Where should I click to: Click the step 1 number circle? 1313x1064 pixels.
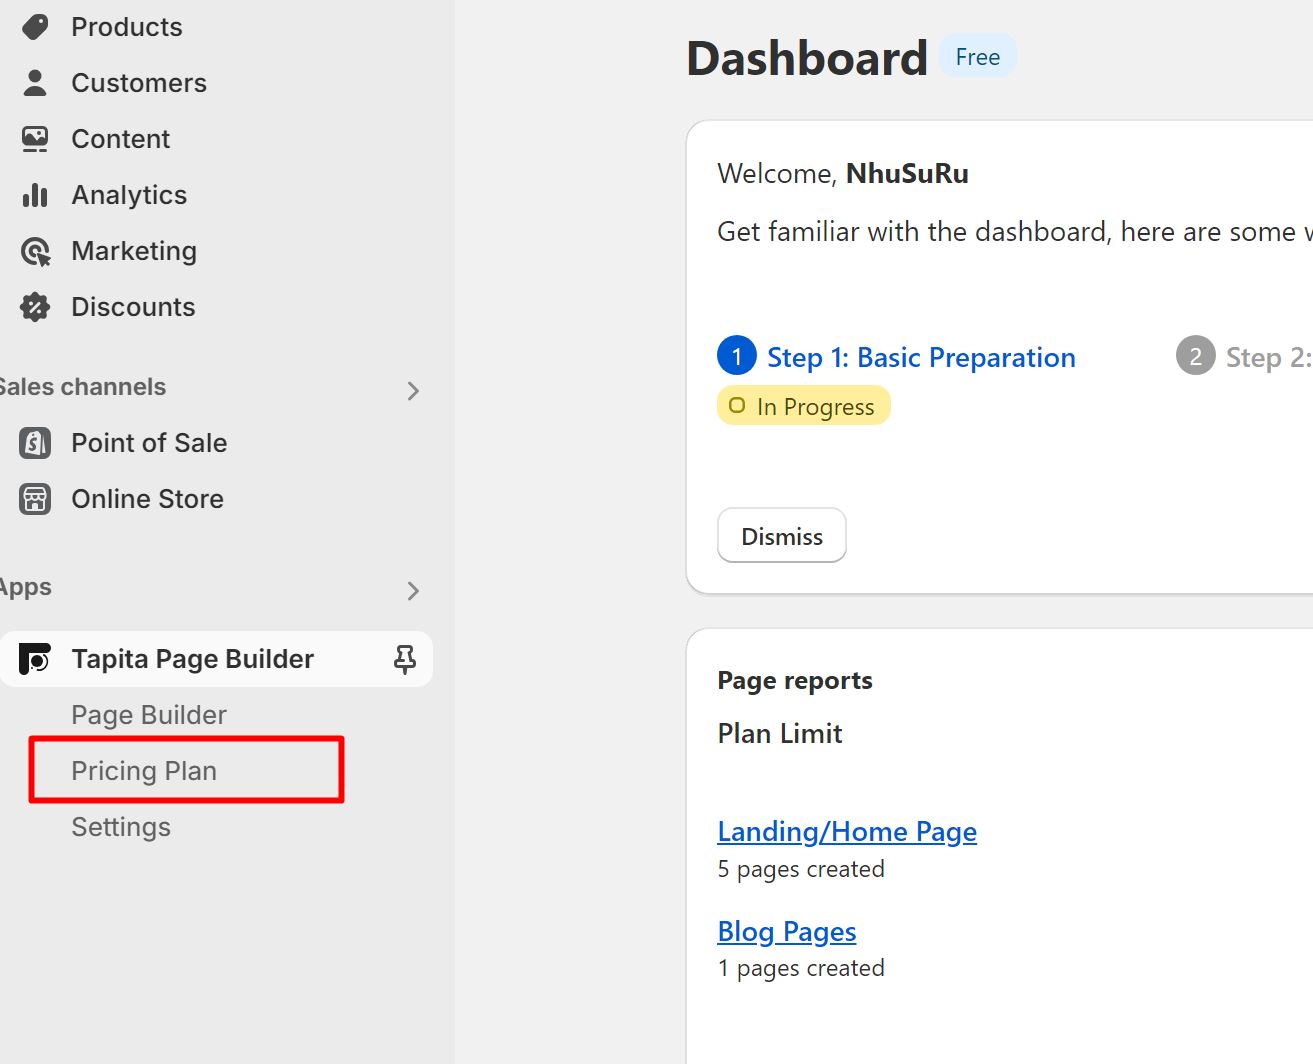[737, 356]
